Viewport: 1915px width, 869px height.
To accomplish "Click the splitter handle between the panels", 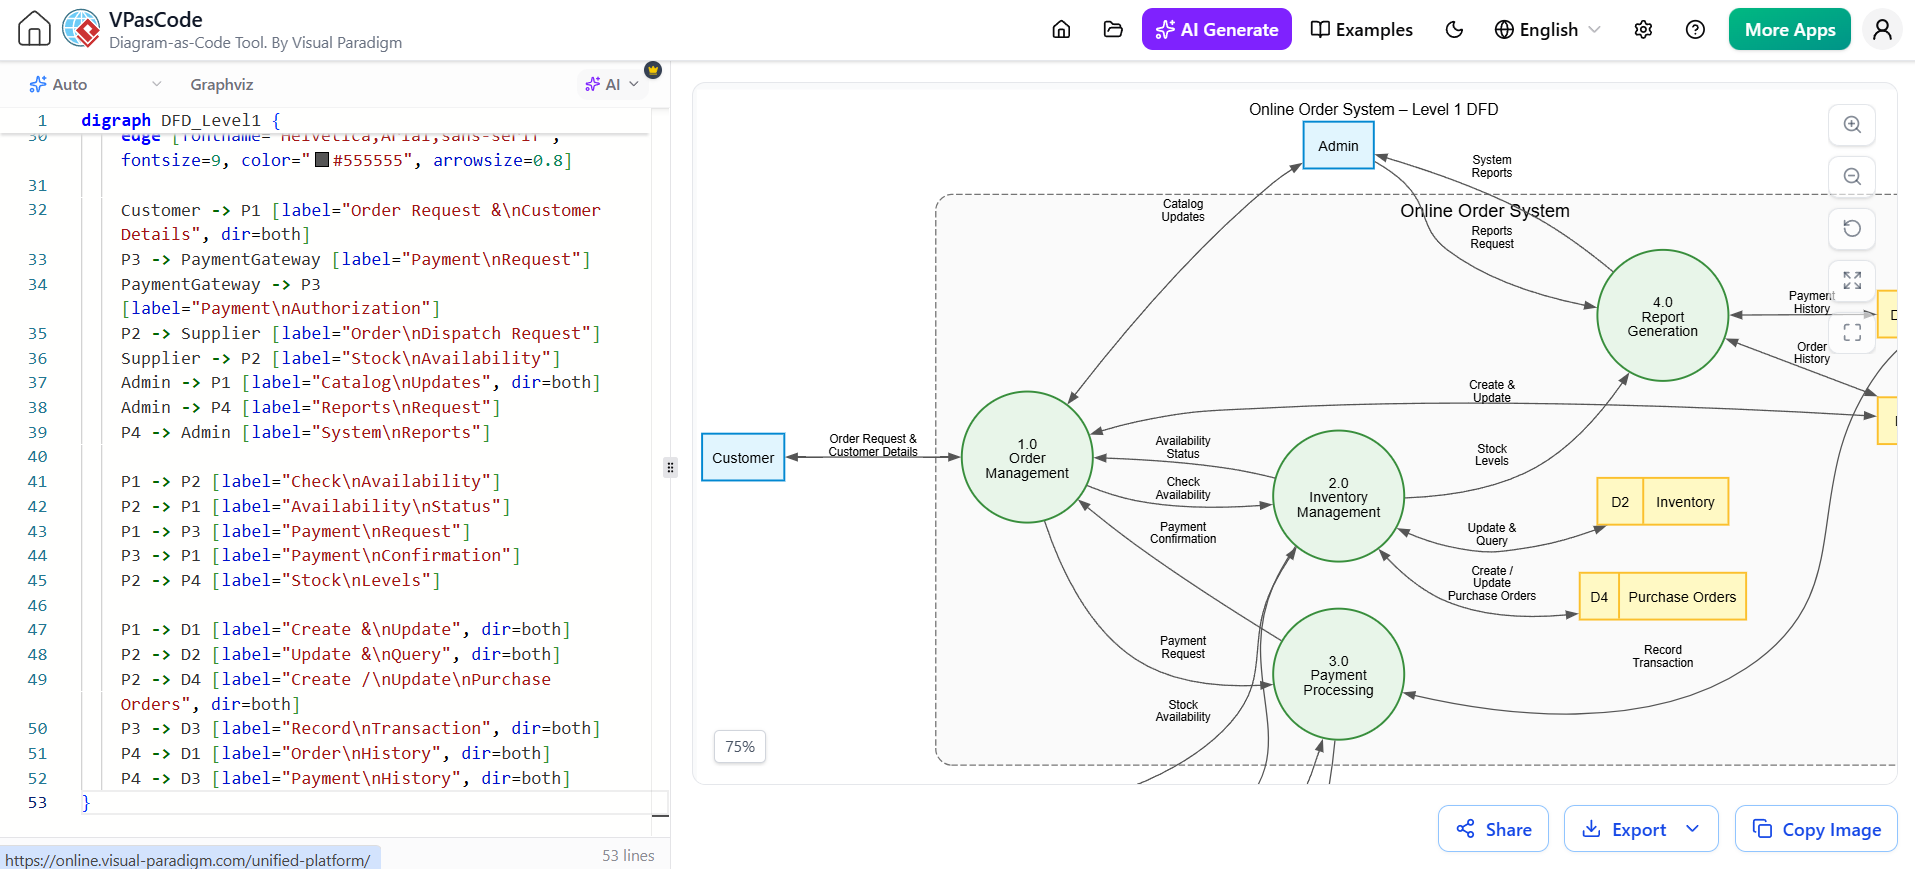I will 670,467.
